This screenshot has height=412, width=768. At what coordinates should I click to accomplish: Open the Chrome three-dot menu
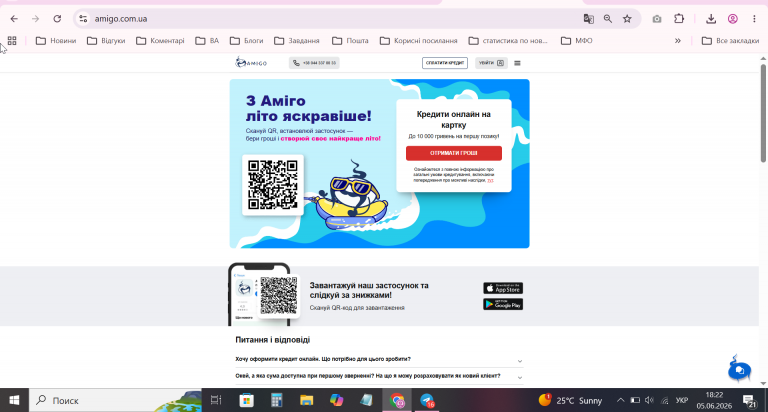click(754, 19)
